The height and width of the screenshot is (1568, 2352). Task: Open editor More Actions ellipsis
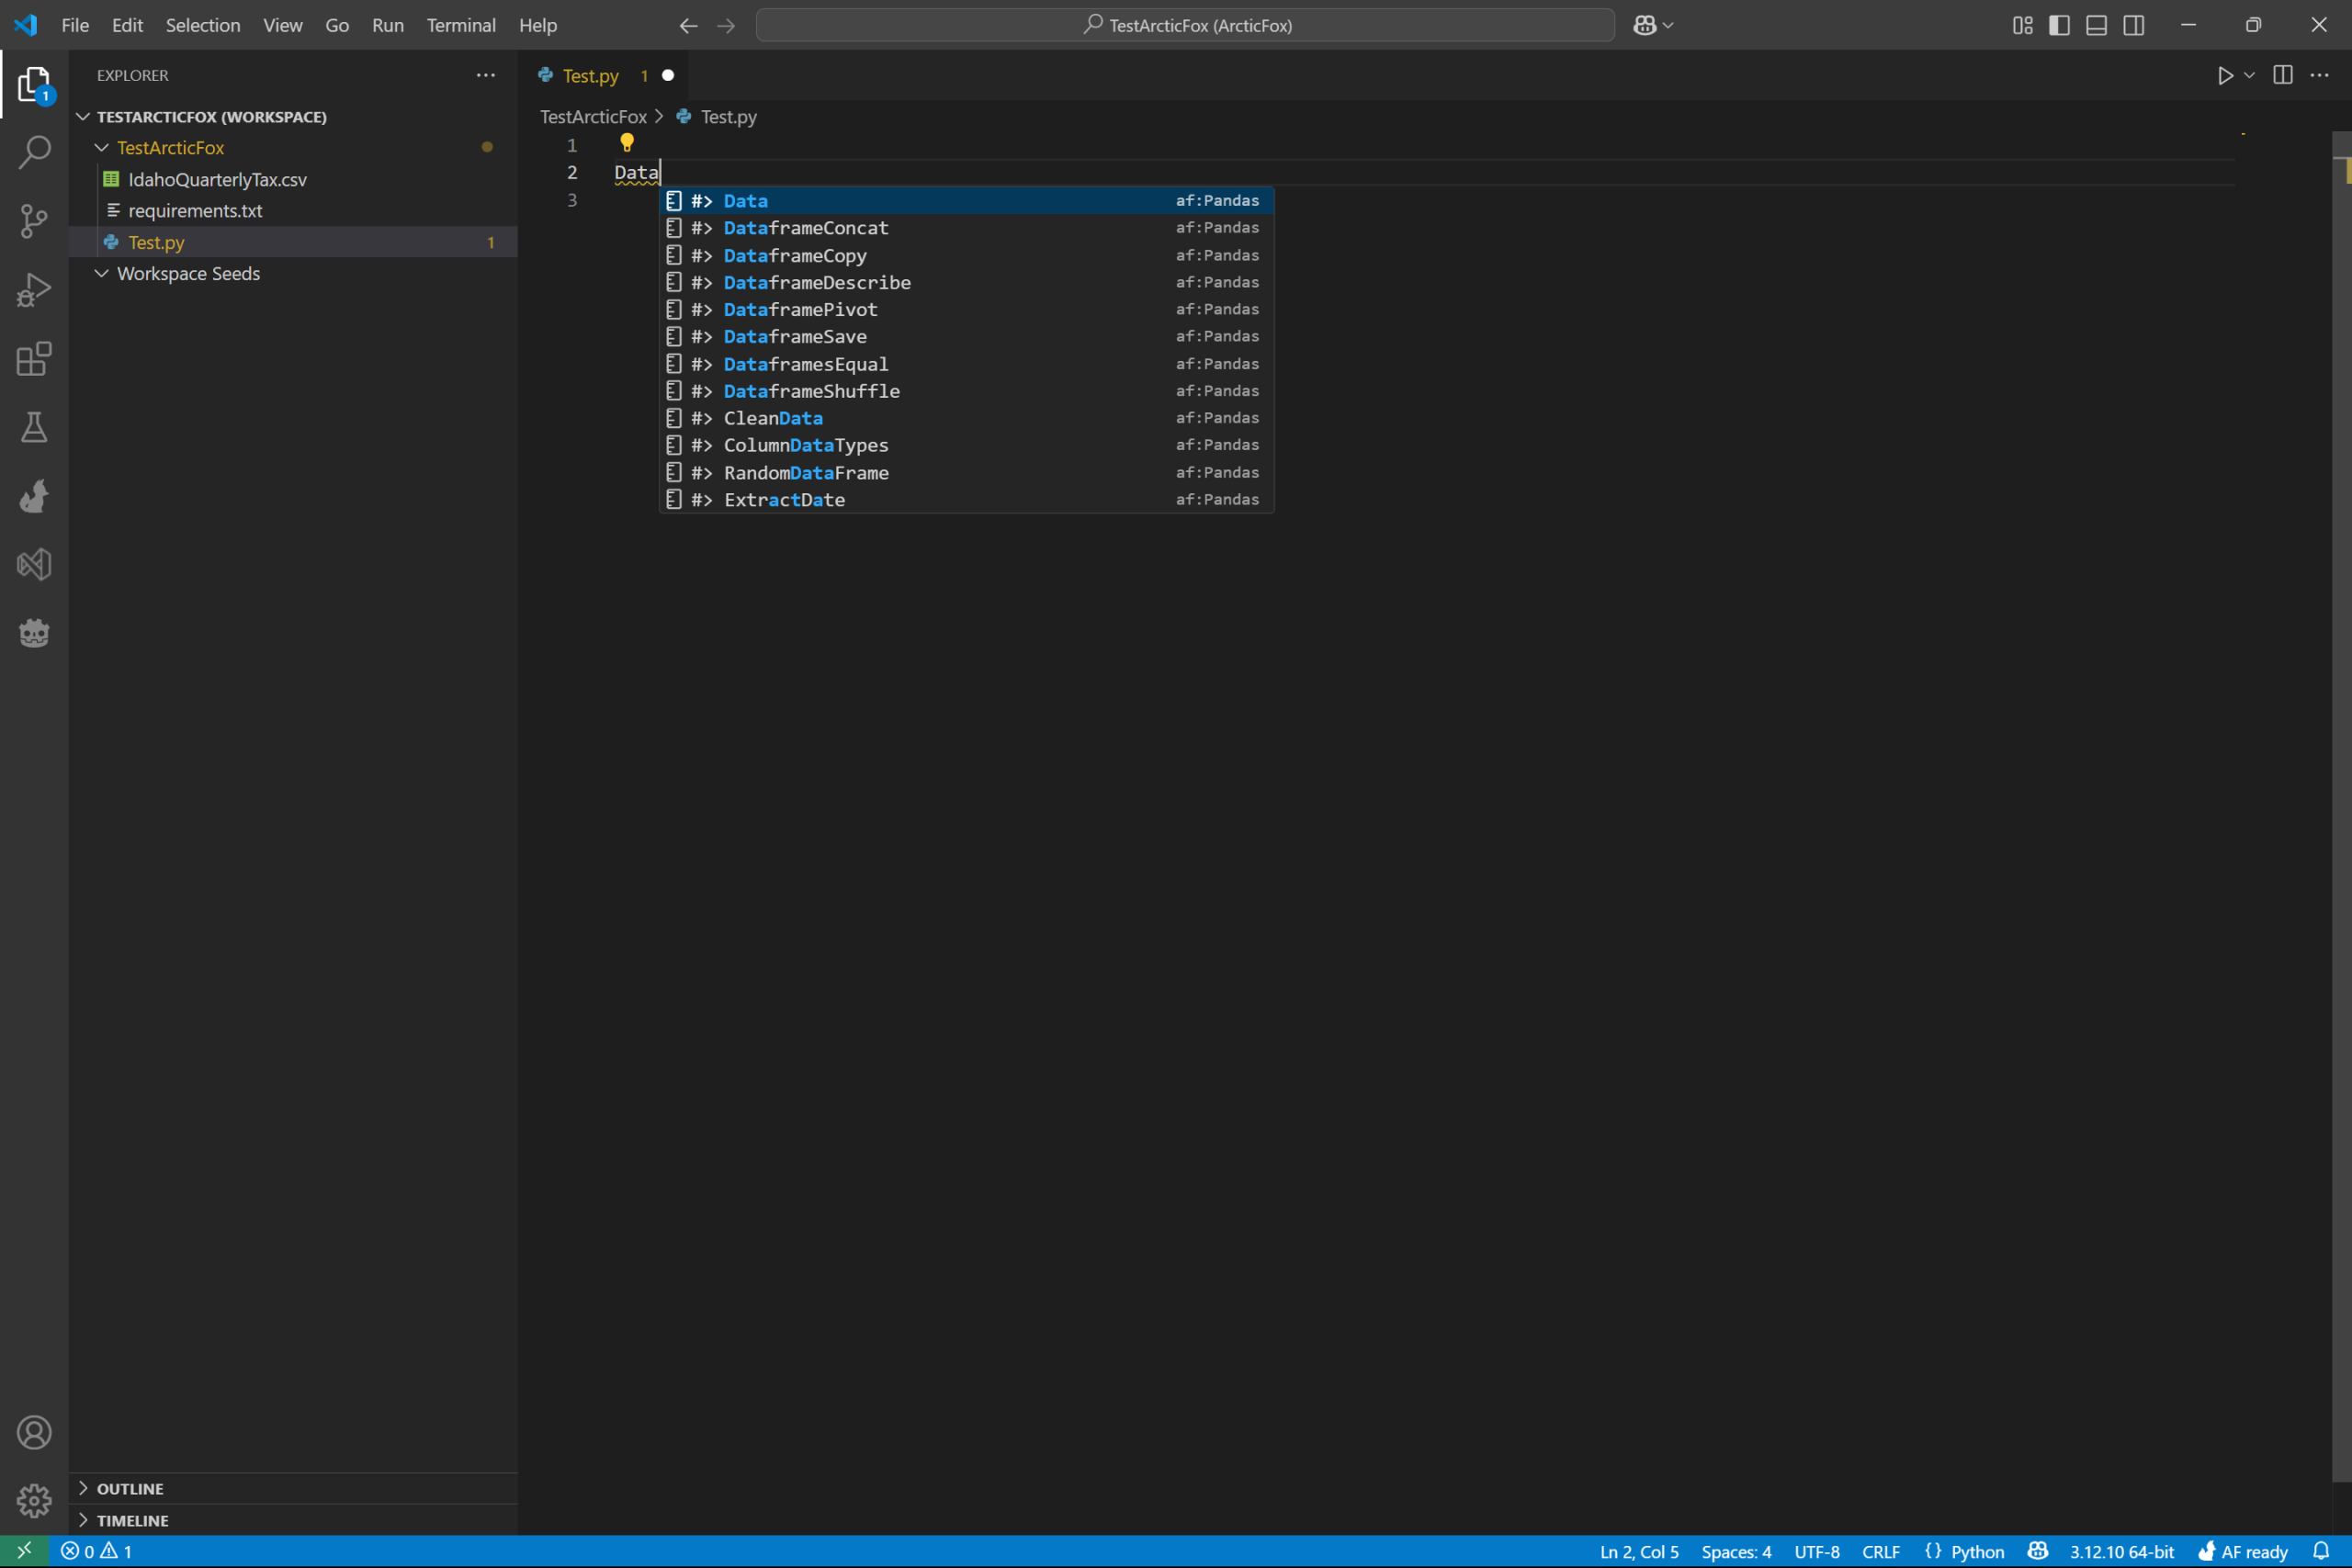tap(2320, 76)
